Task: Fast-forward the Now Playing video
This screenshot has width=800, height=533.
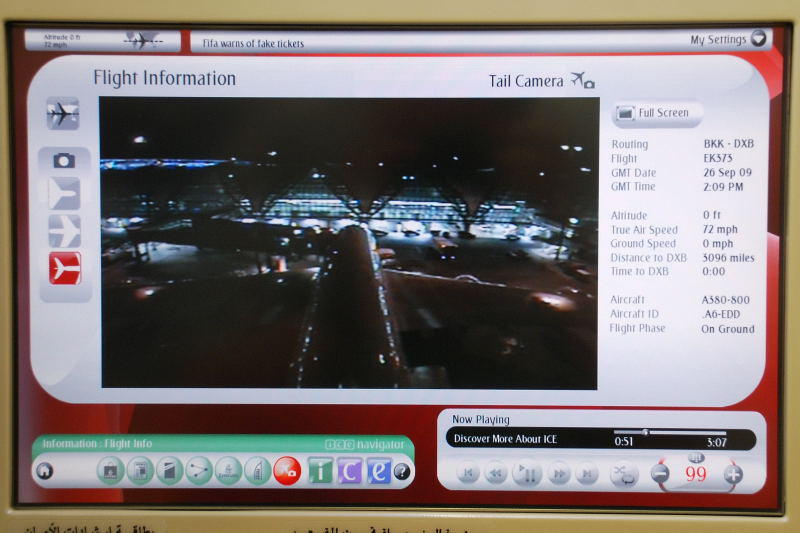Action: click(x=559, y=474)
